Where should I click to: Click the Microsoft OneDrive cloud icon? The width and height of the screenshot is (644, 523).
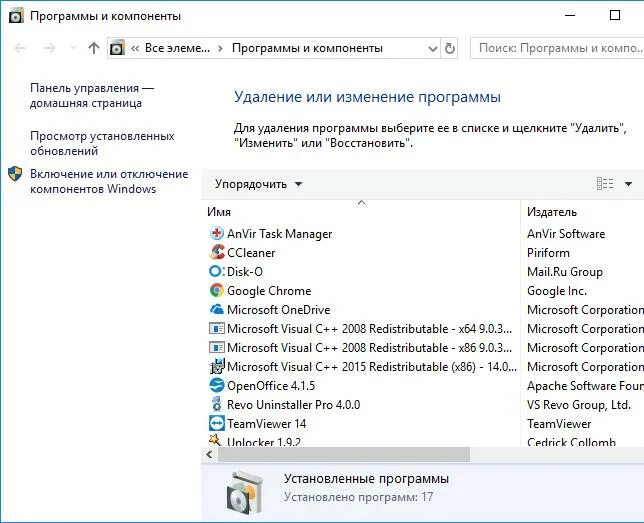coord(216,309)
